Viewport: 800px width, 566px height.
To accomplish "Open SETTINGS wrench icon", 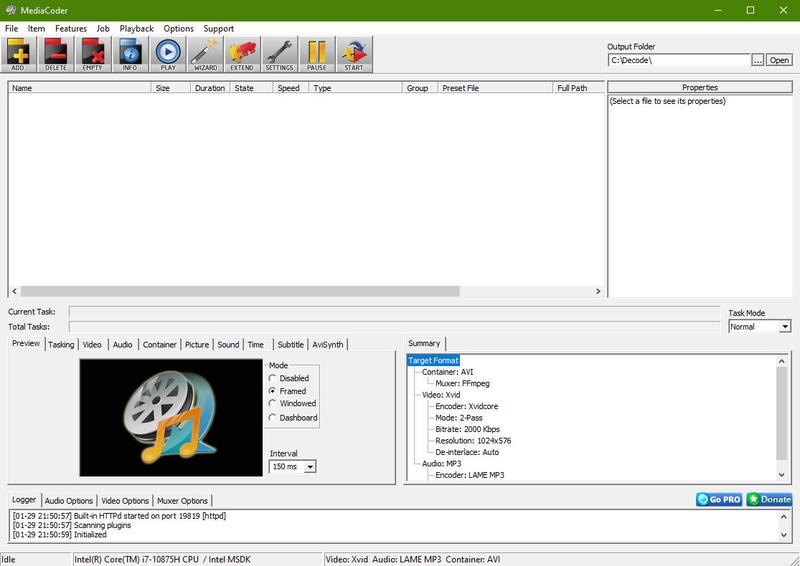I will pyautogui.click(x=279, y=54).
